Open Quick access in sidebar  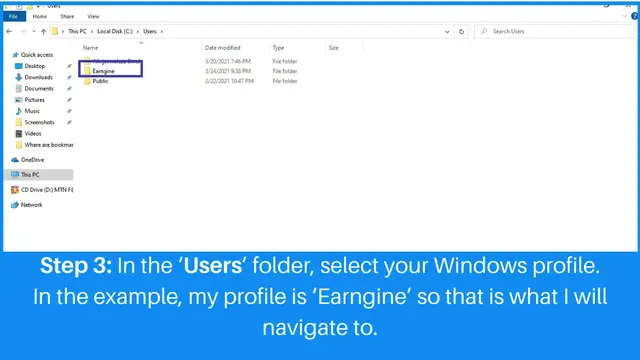37,55
